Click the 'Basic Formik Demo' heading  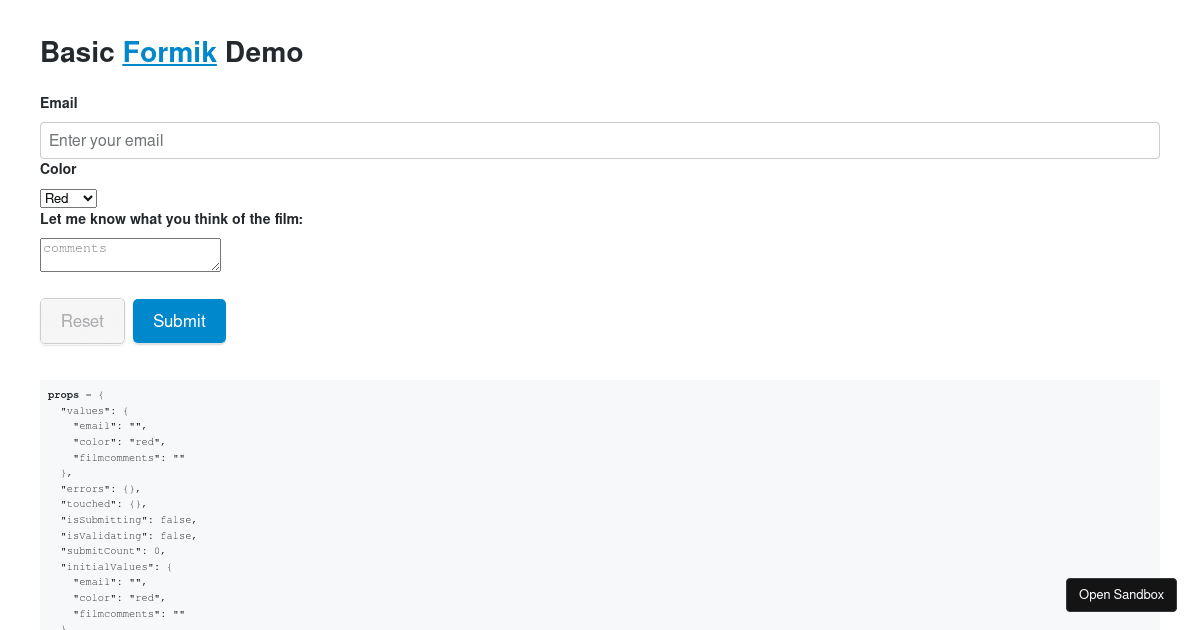[170, 52]
